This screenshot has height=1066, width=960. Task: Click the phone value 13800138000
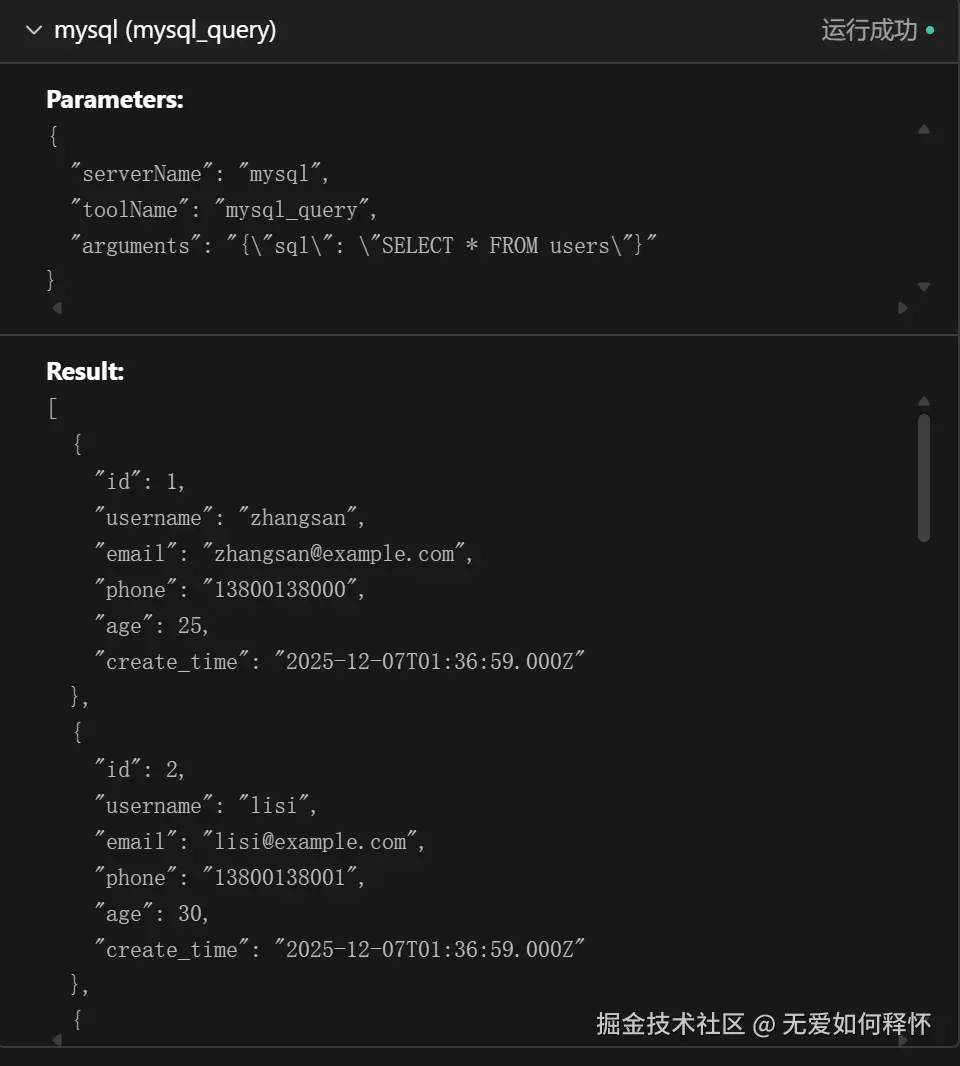point(281,590)
